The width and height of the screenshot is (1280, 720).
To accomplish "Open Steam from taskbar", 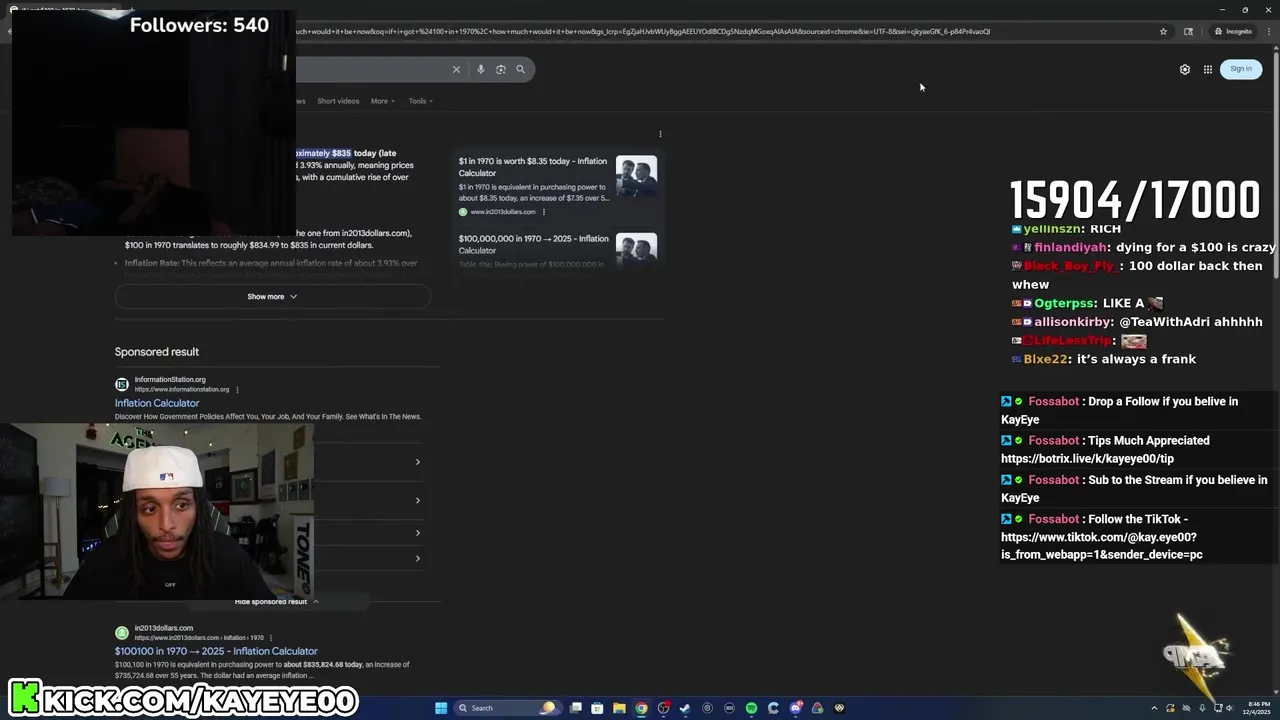I will (685, 708).
